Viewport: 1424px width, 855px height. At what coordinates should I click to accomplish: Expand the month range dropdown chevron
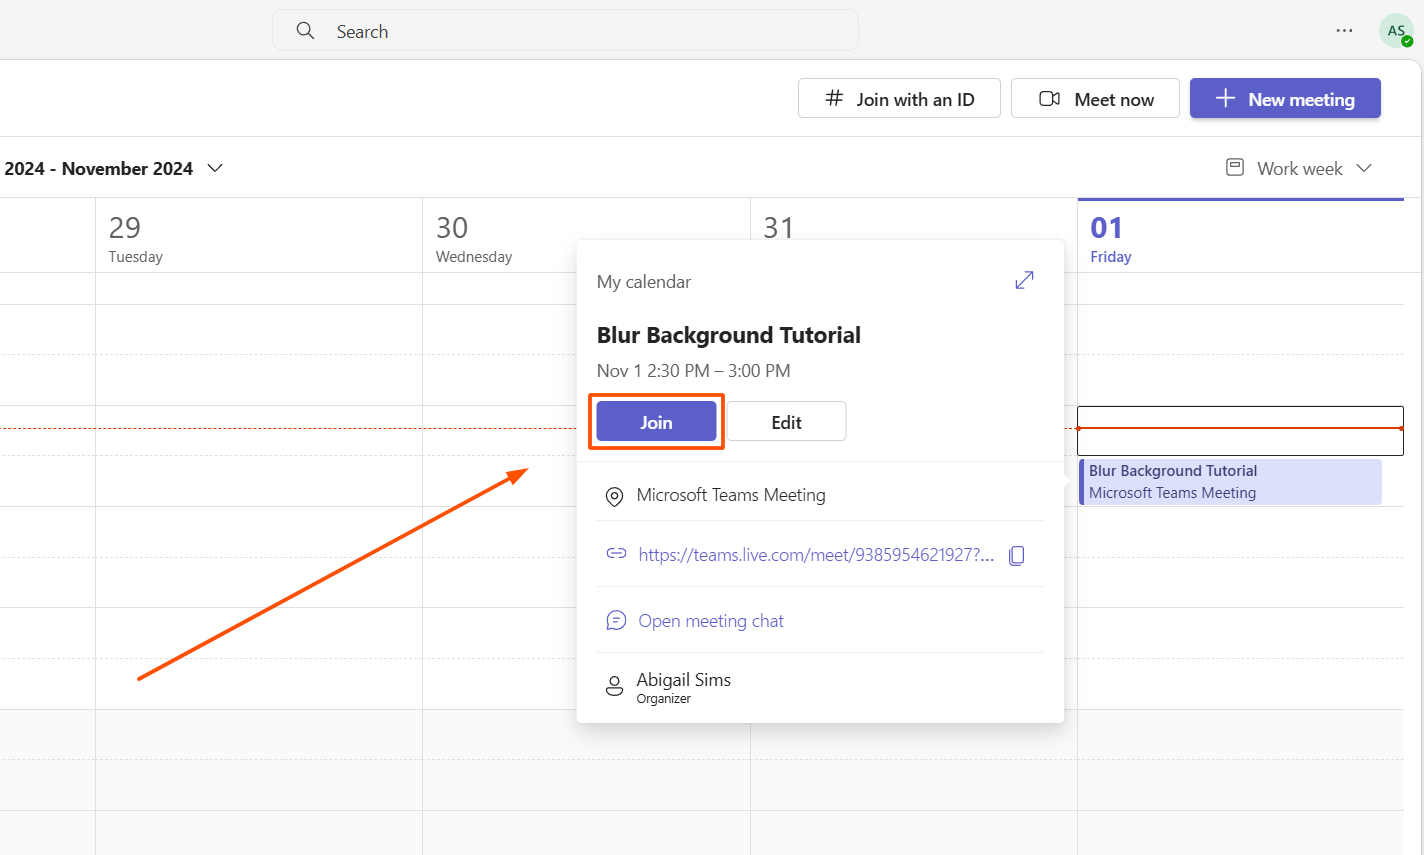point(215,168)
